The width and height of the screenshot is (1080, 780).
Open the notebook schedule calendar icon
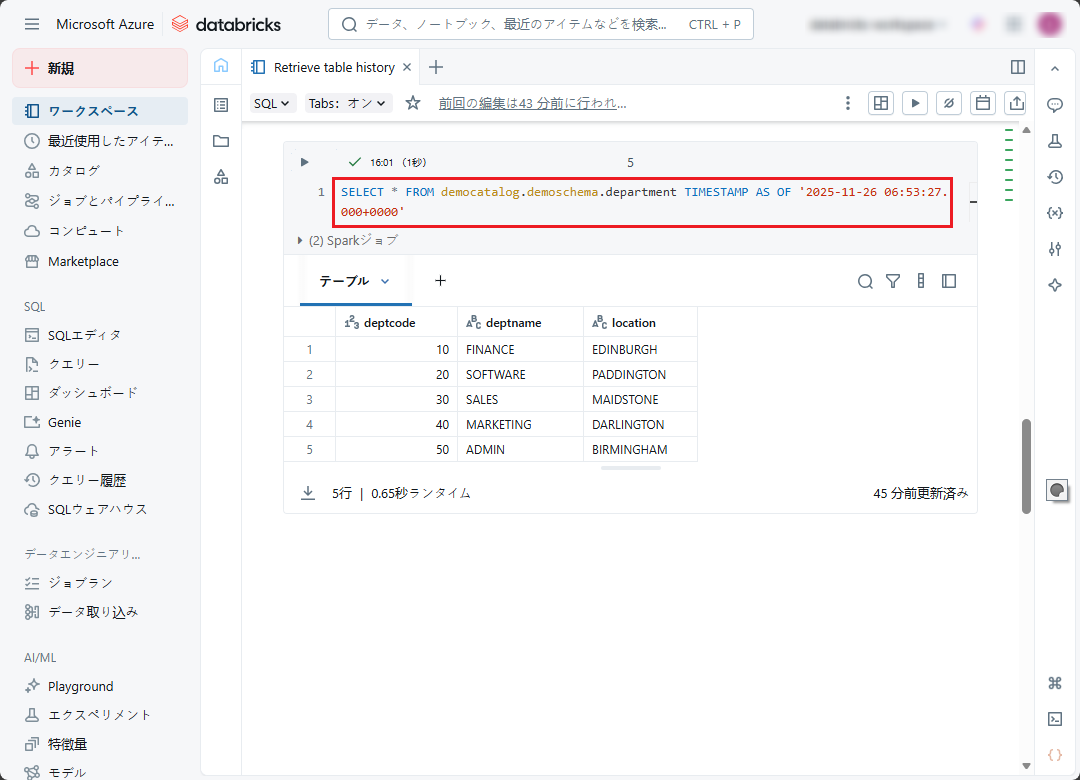point(983,103)
